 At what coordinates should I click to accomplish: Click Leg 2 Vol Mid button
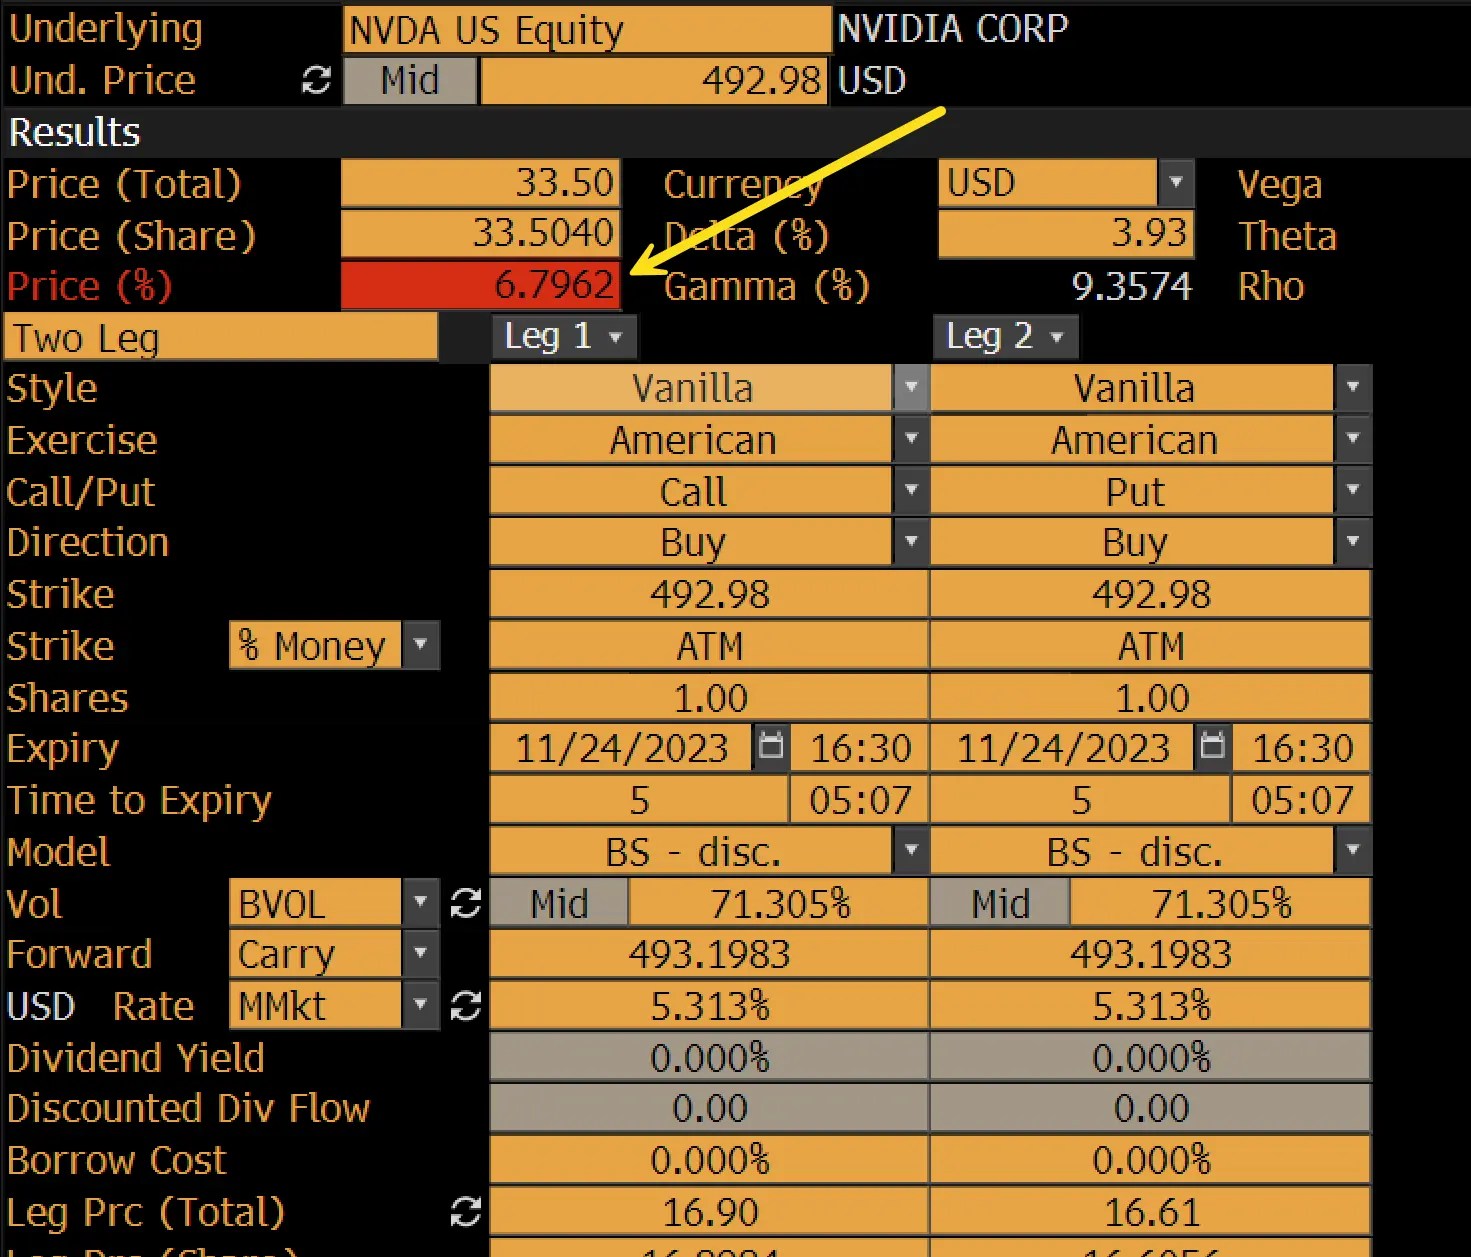click(1000, 904)
